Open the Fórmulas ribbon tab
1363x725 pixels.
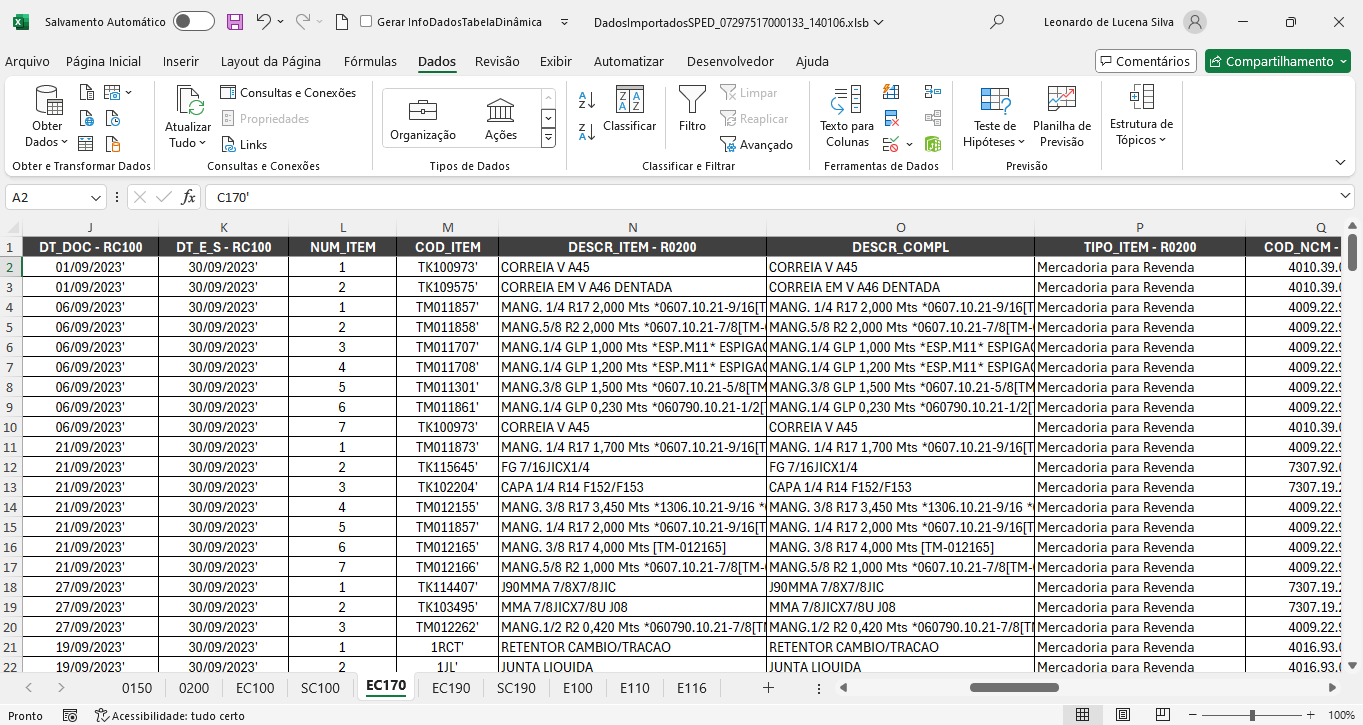pyautogui.click(x=370, y=62)
